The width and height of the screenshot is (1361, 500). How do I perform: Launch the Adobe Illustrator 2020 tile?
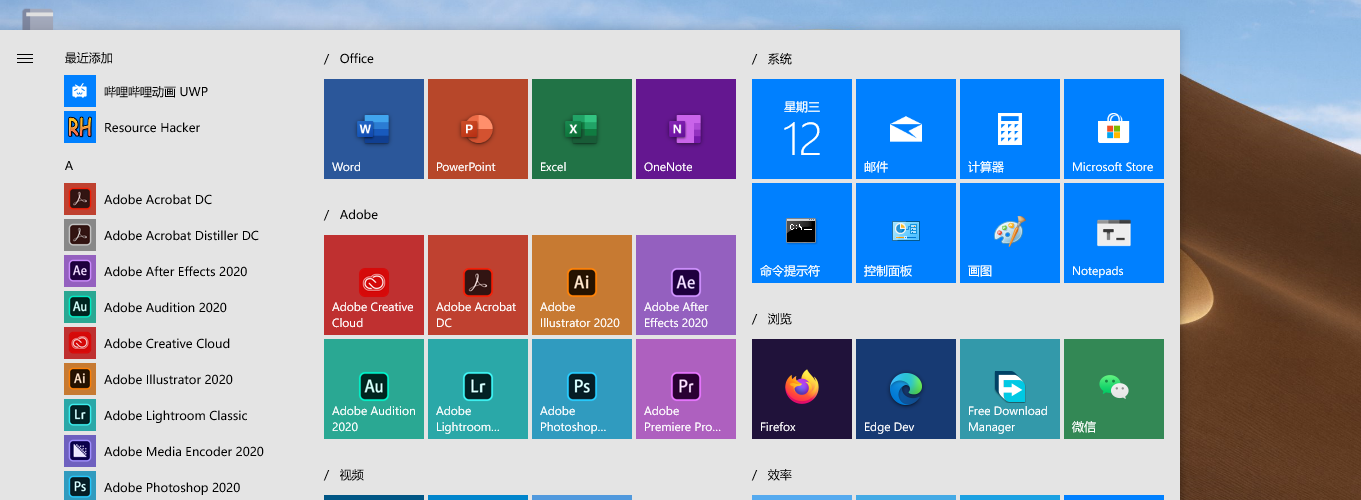582,285
